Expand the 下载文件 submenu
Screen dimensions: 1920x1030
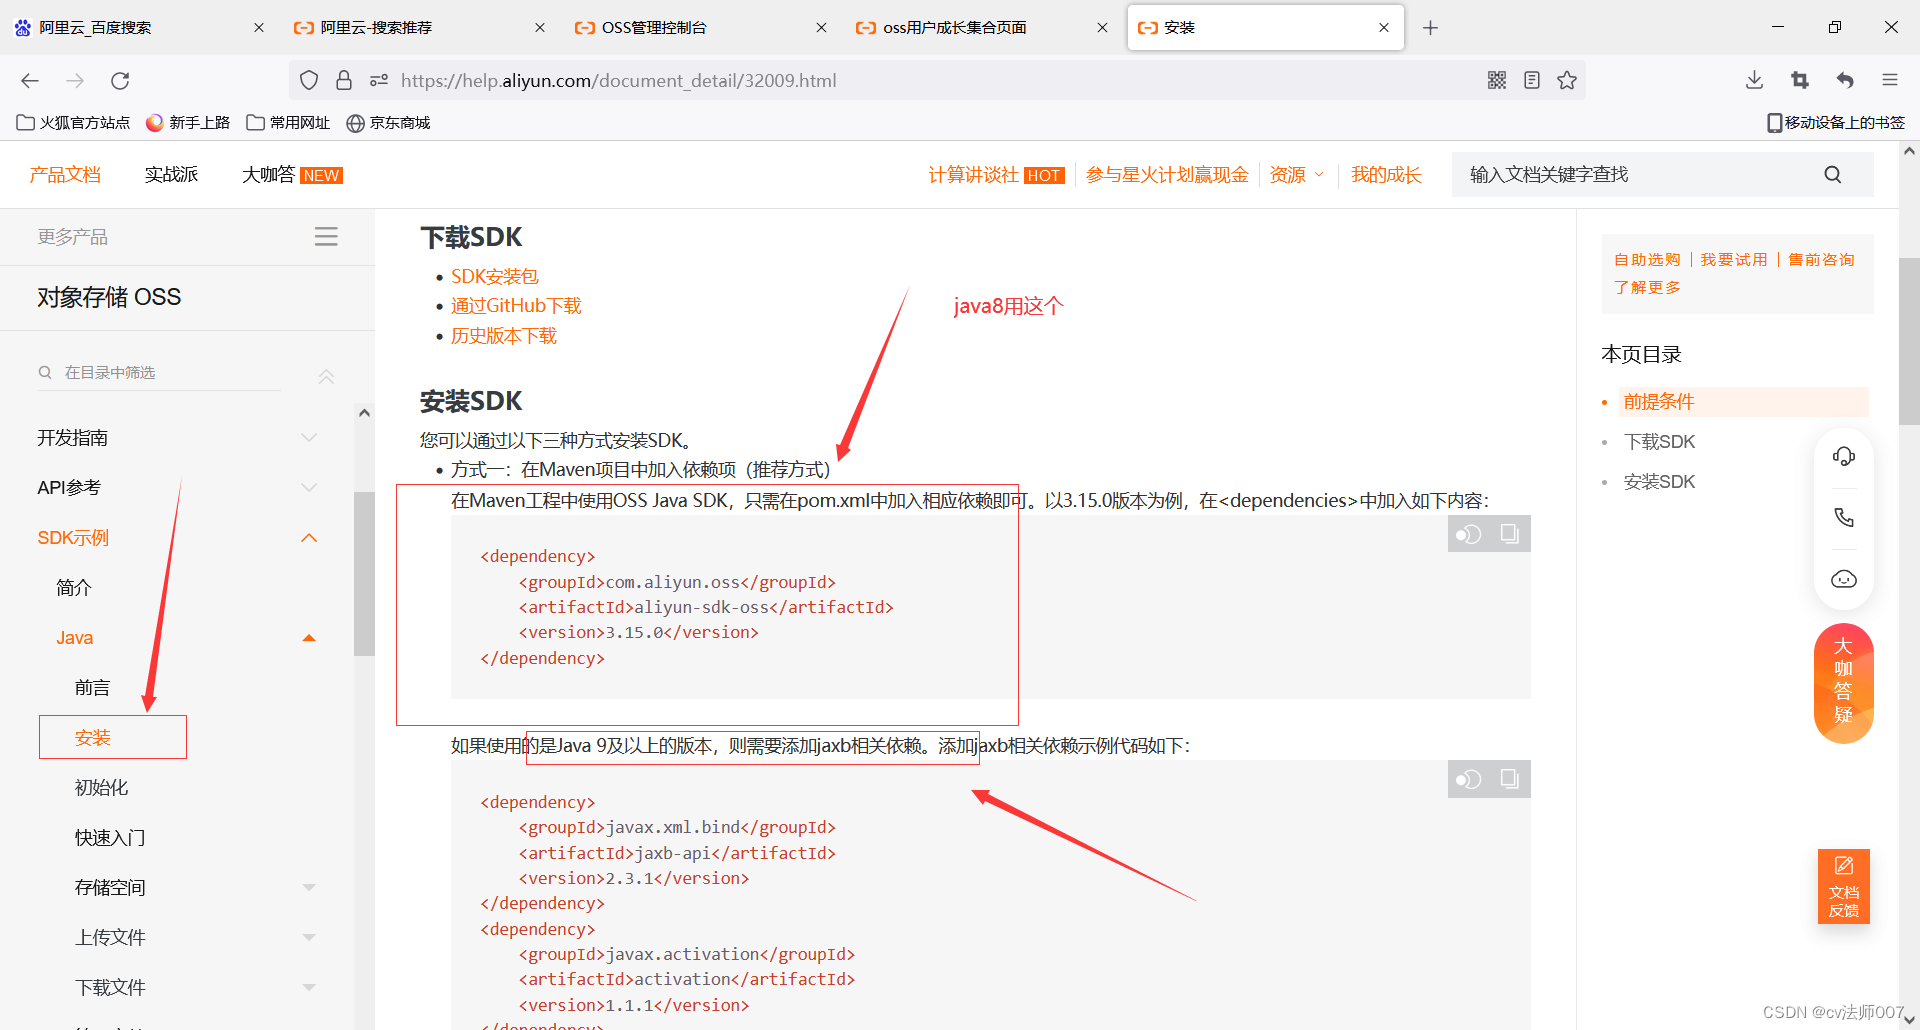[x=309, y=988]
